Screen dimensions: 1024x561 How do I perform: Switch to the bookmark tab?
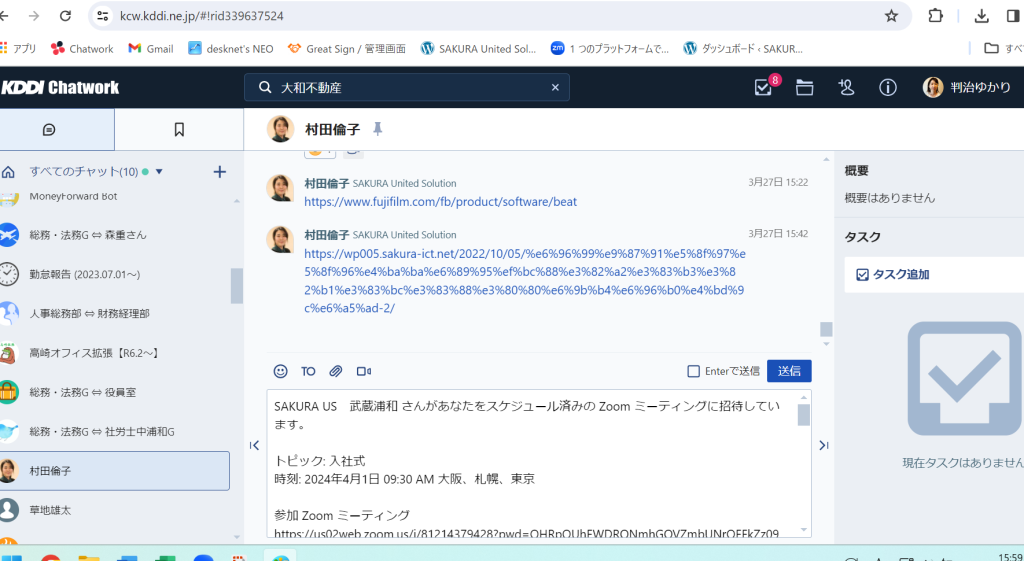tap(179, 129)
